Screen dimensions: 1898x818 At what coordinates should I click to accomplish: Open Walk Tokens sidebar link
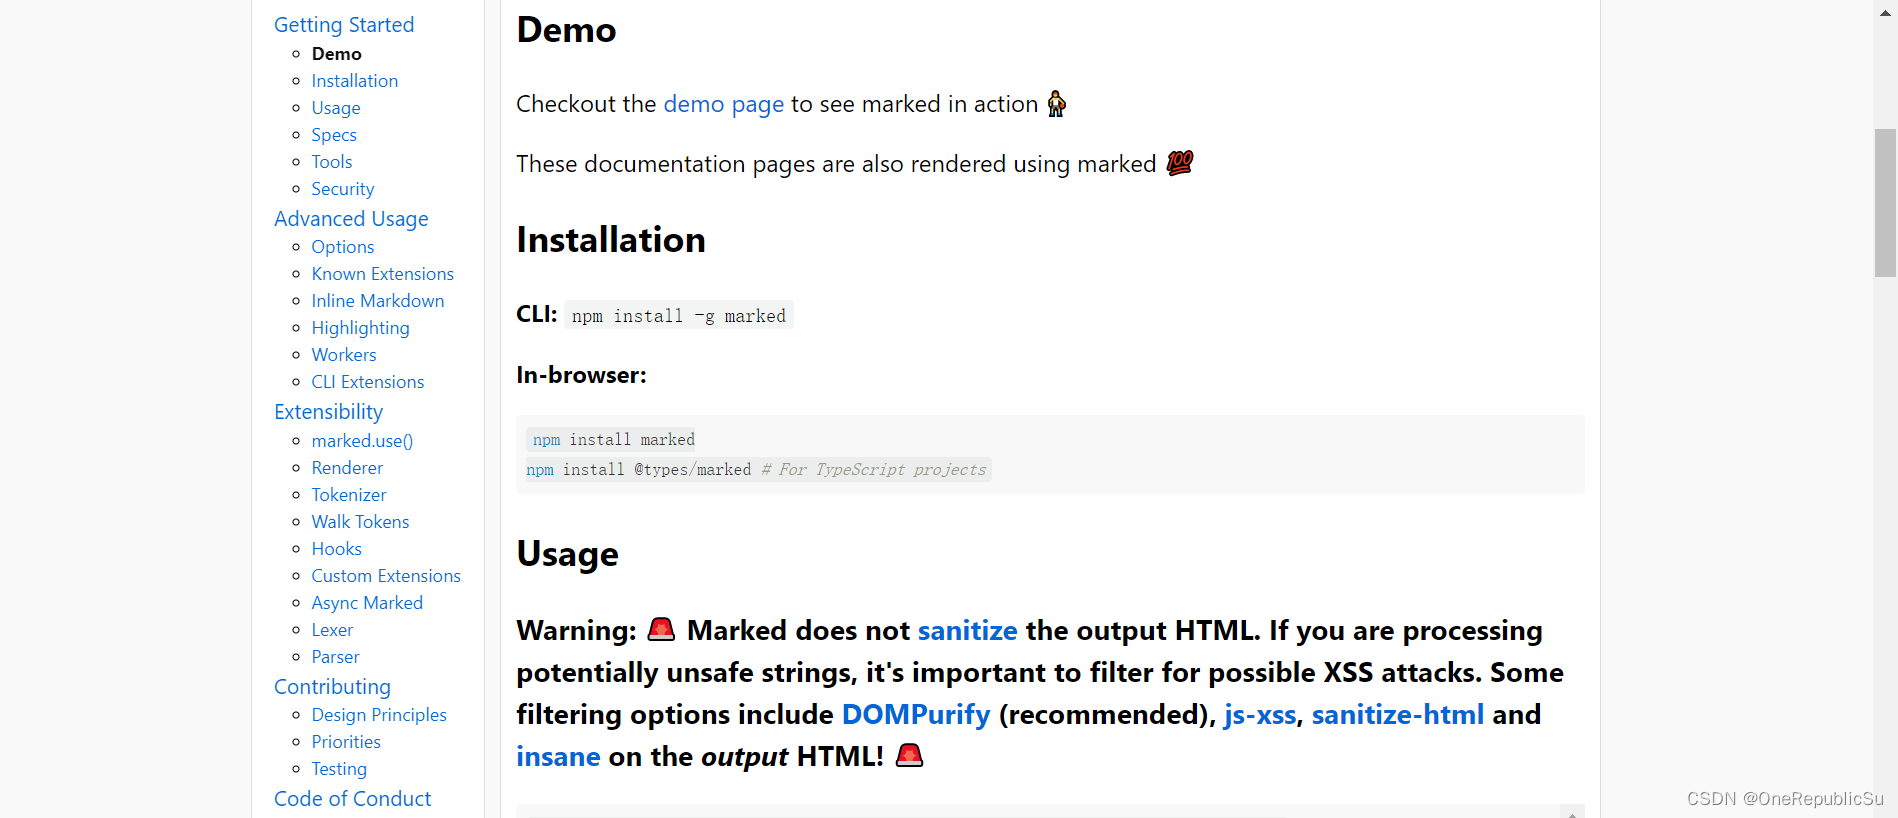pos(360,522)
